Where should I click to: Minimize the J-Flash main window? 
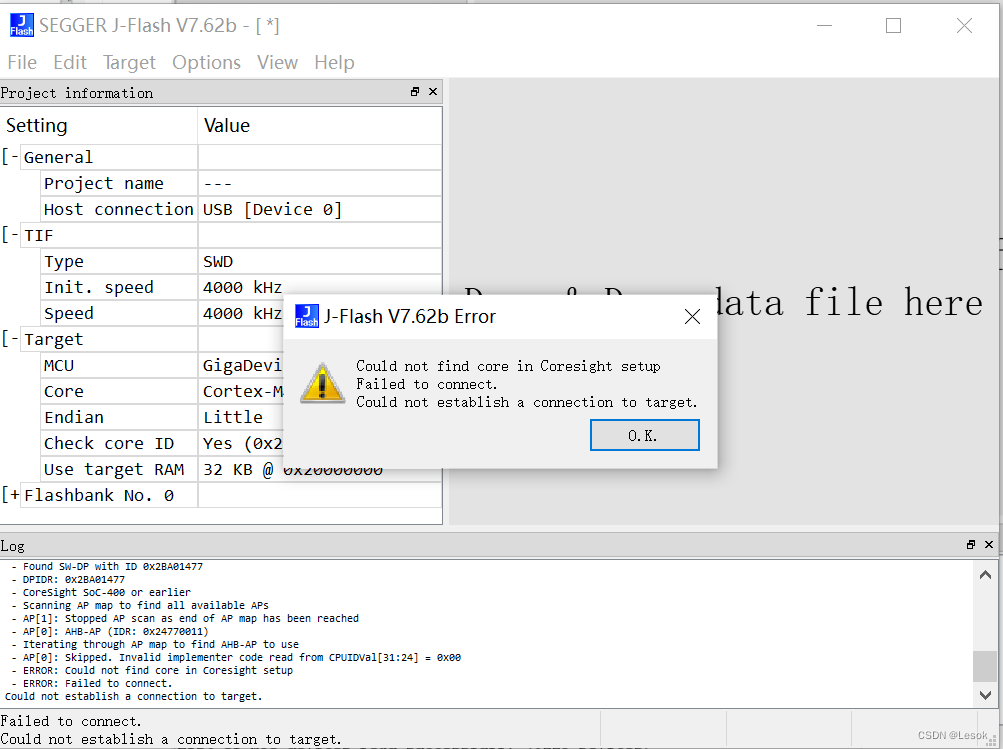[x=825, y=26]
